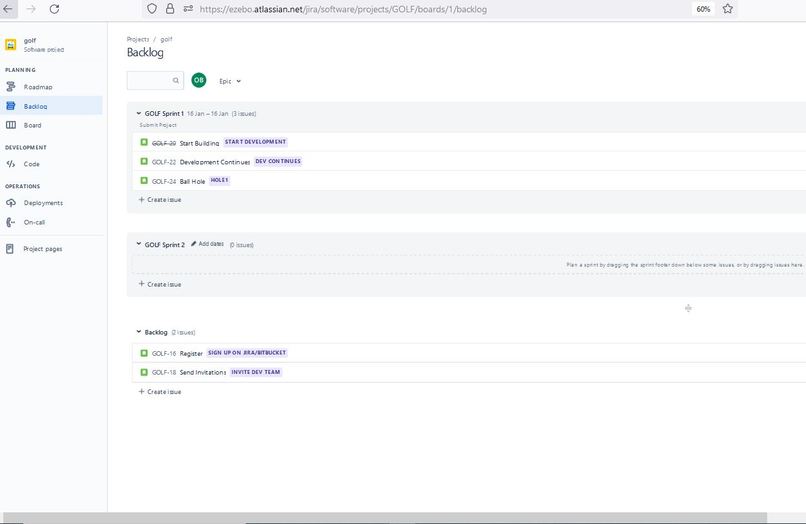
Task: Click the GOLF-24 issue key
Action: (x=163, y=181)
